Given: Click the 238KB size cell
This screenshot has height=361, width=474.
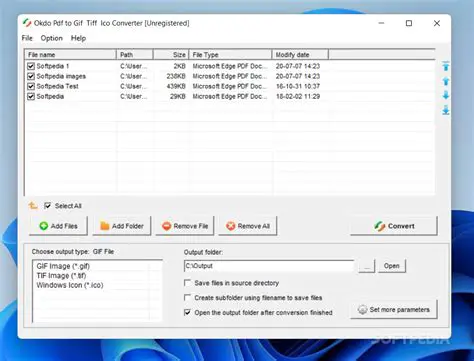Looking at the screenshot, I should 176,76.
